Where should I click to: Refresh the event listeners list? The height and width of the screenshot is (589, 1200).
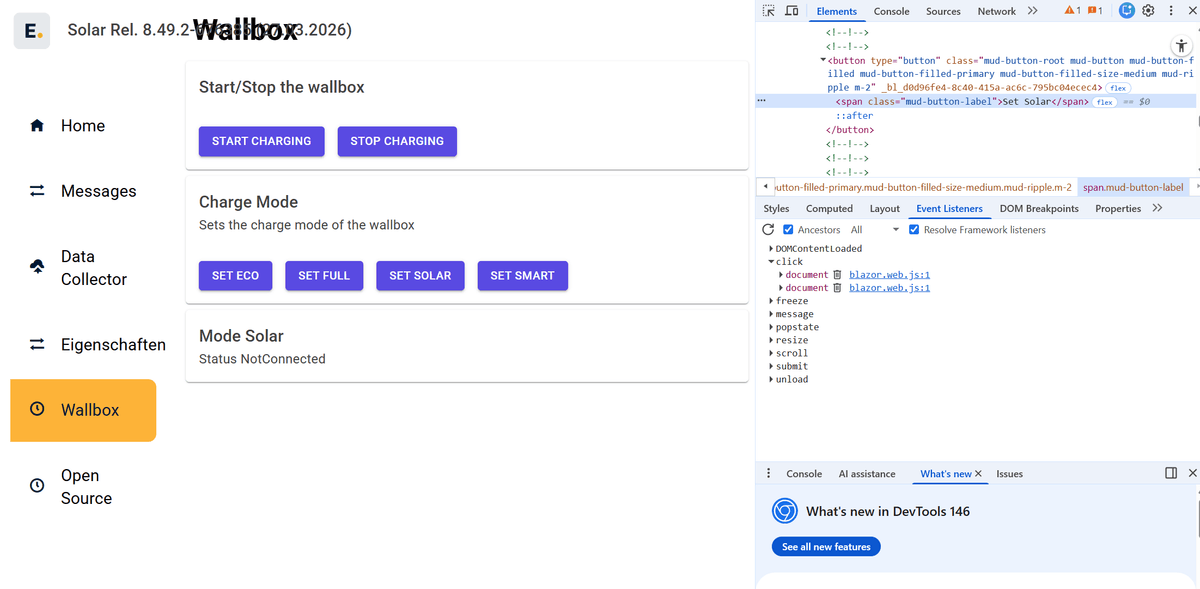(768, 229)
